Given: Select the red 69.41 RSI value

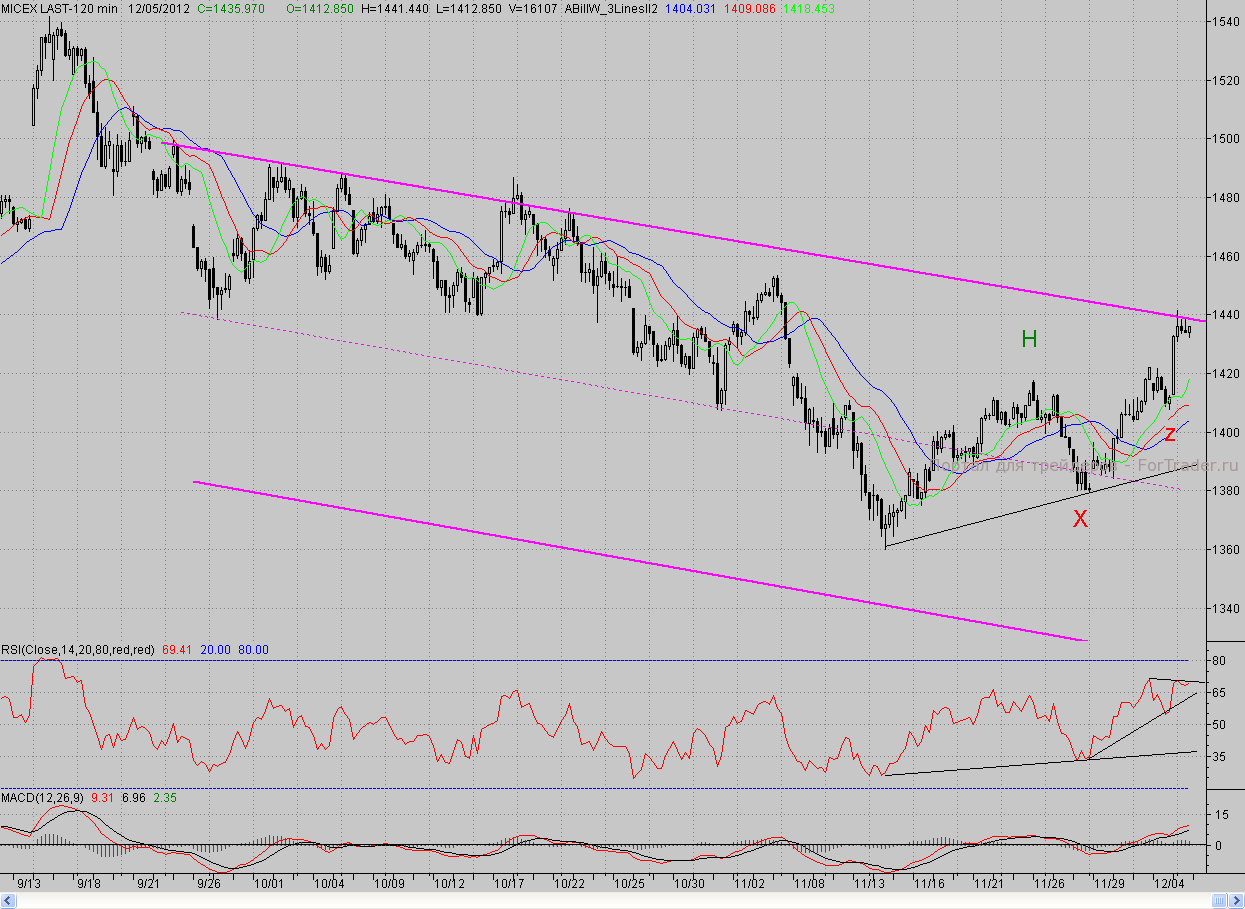Looking at the screenshot, I should click(x=176, y=649).
